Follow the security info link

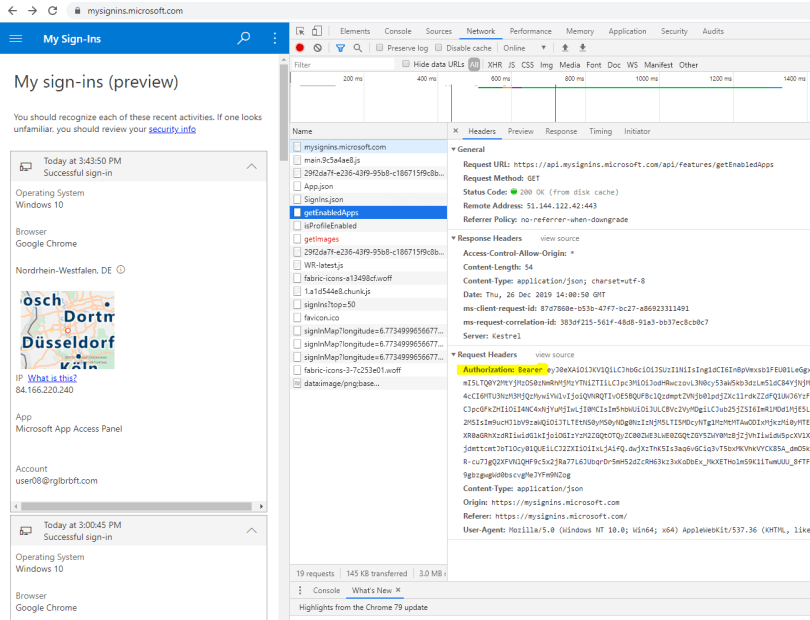(x=172, y=129)
